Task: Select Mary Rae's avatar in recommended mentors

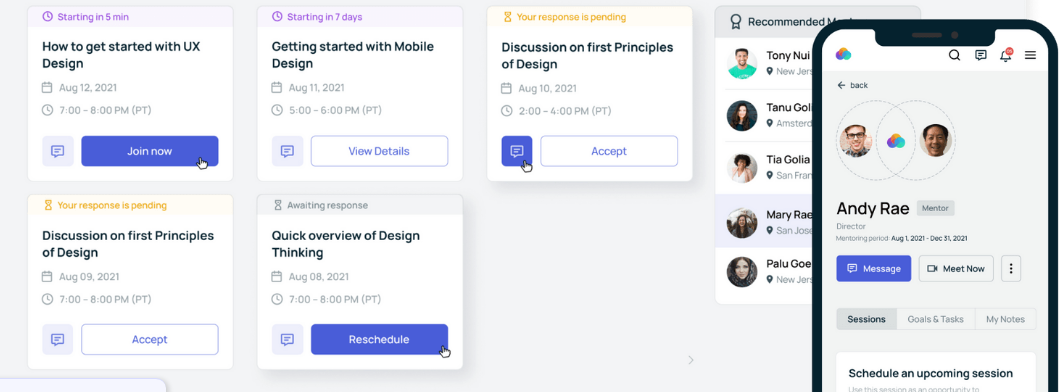Action: coord(742,223)
